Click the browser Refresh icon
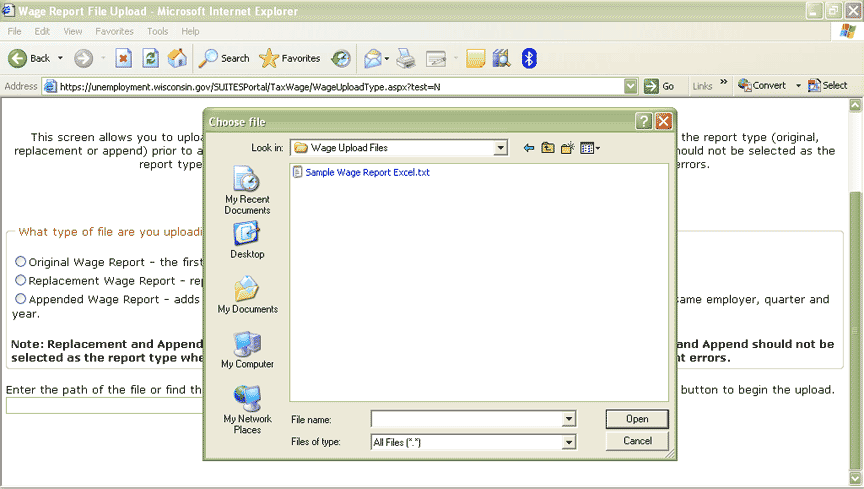This screenshot has height=489, width=864. point(151,58)
